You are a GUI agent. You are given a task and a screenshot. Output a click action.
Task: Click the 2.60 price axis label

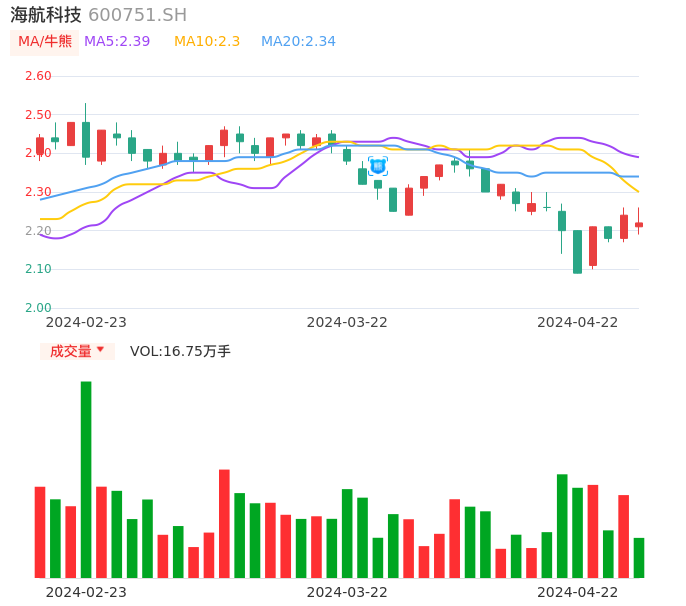coord(38,76)
